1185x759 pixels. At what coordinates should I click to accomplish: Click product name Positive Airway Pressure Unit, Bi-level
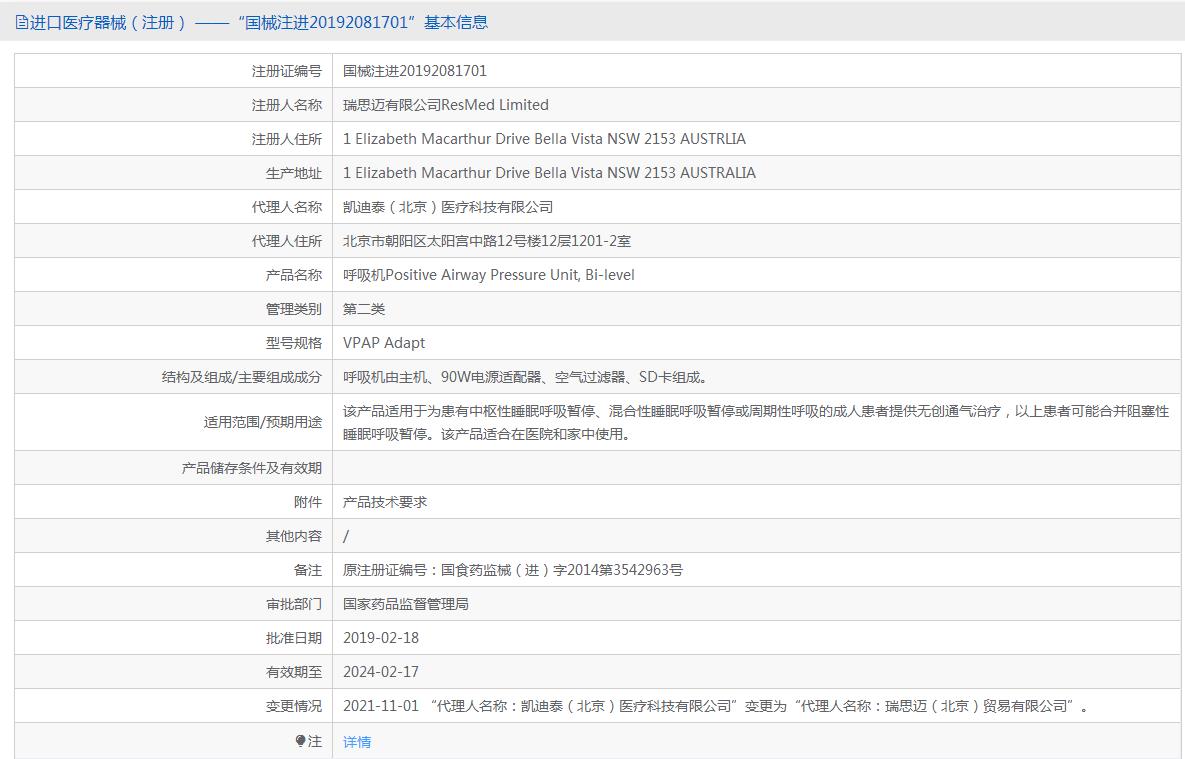(489, 275)
